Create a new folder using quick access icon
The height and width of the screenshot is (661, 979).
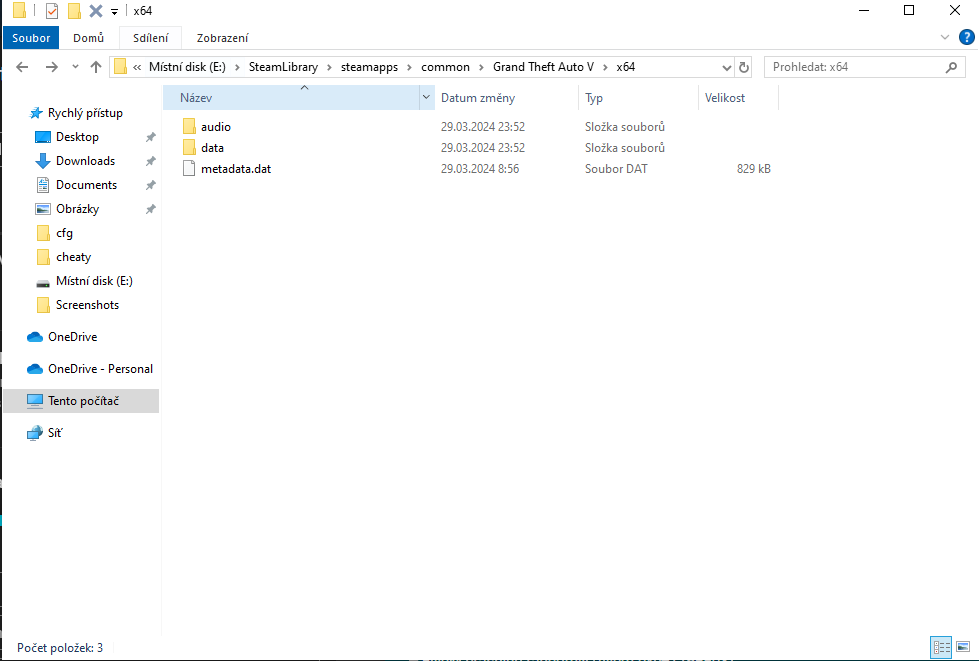pos(71,11)
